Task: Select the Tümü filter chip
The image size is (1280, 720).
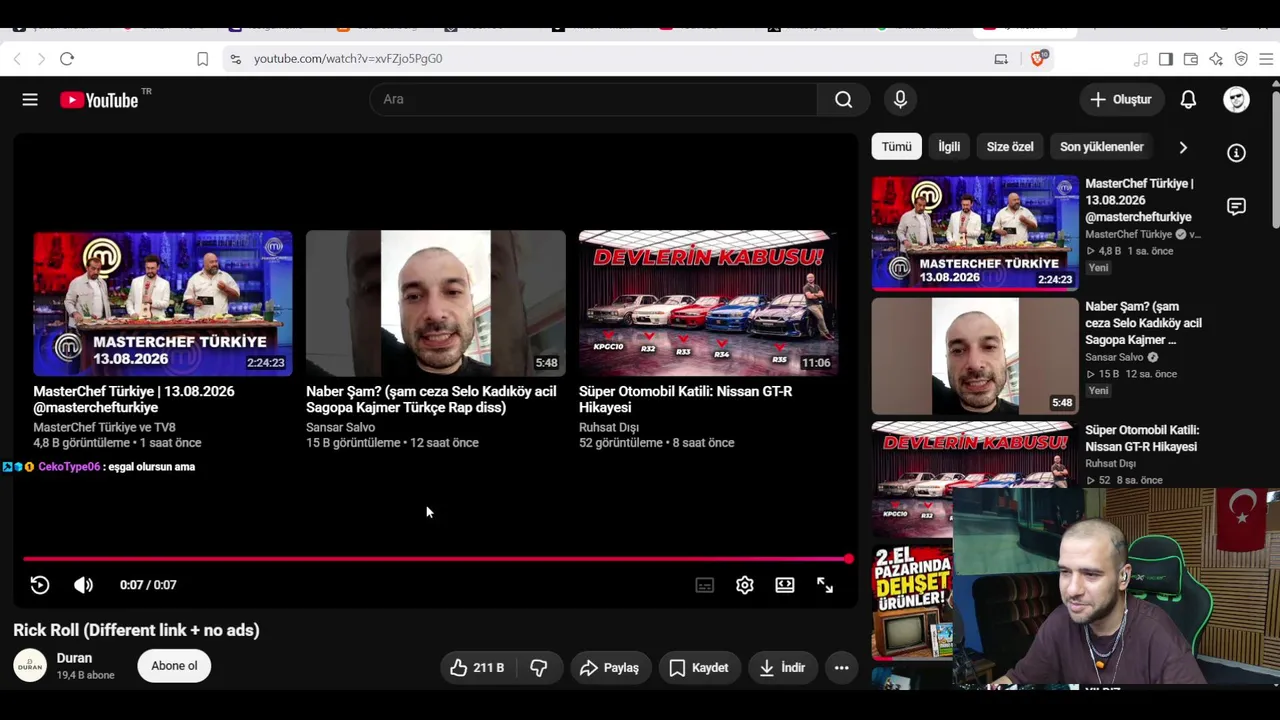Action: [x=896, y=146]
